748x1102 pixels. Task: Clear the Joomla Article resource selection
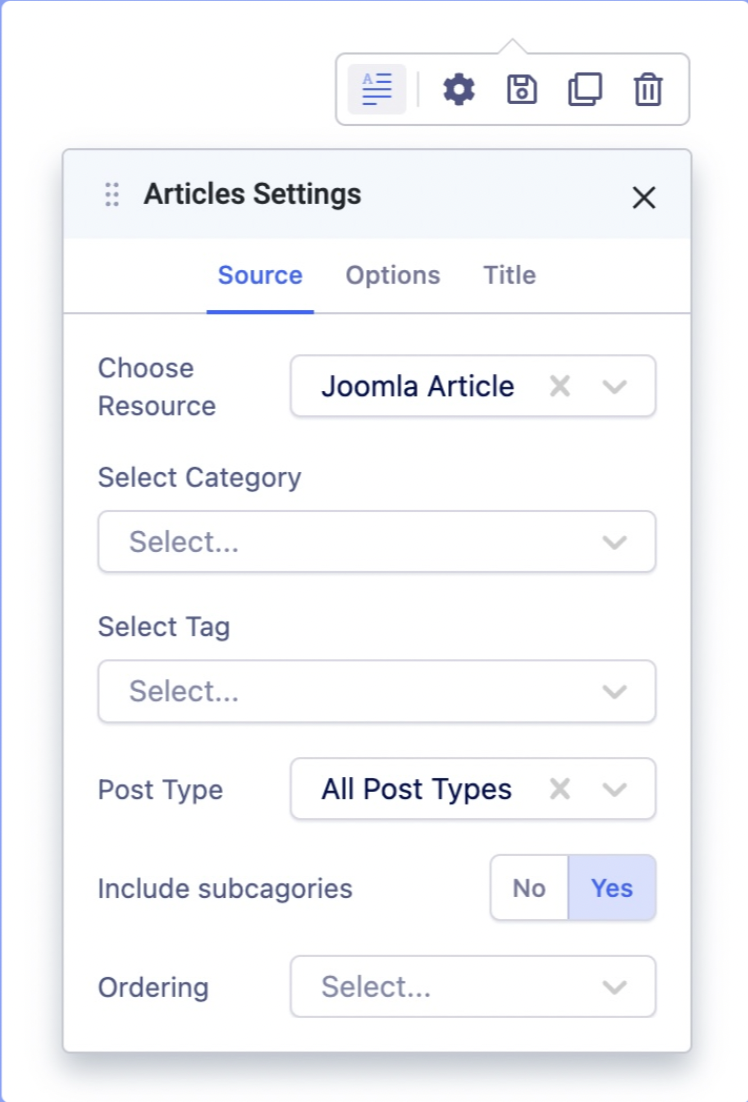pos(560,386)
